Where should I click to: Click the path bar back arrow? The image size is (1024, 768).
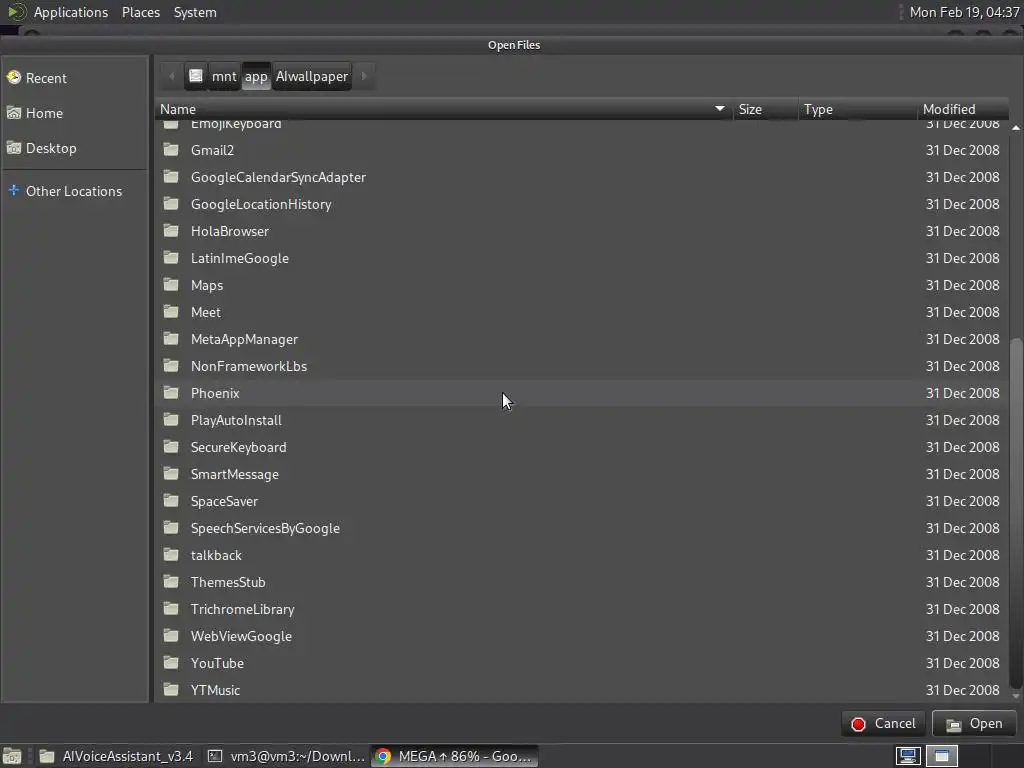pyautogui.click(x=172, y=76)
